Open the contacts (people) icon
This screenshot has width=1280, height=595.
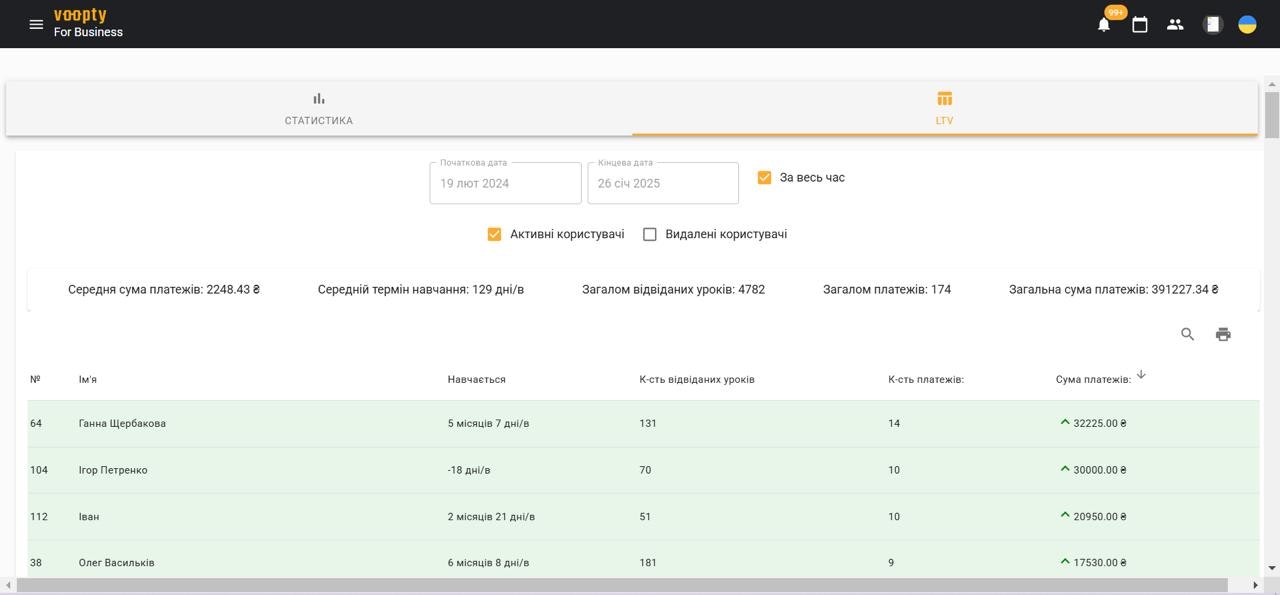coord(1175,23)
